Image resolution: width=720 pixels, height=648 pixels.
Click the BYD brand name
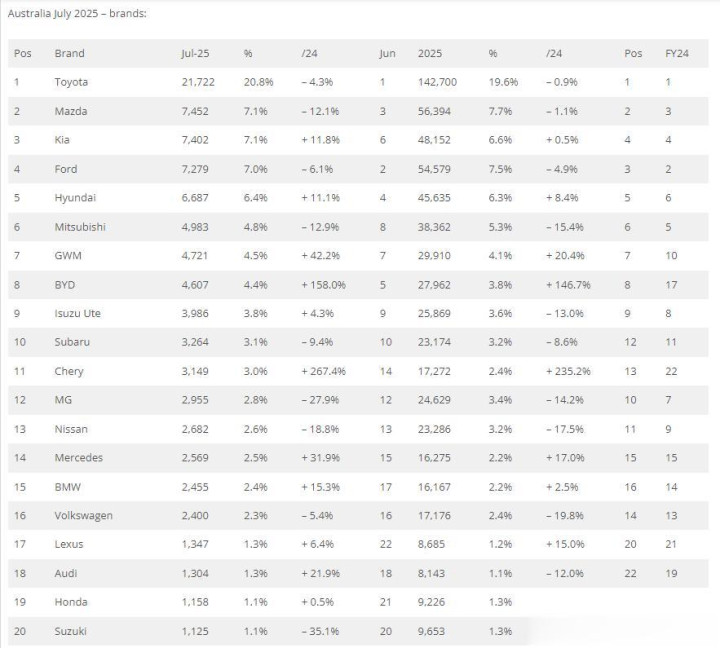tap(65, 285)
